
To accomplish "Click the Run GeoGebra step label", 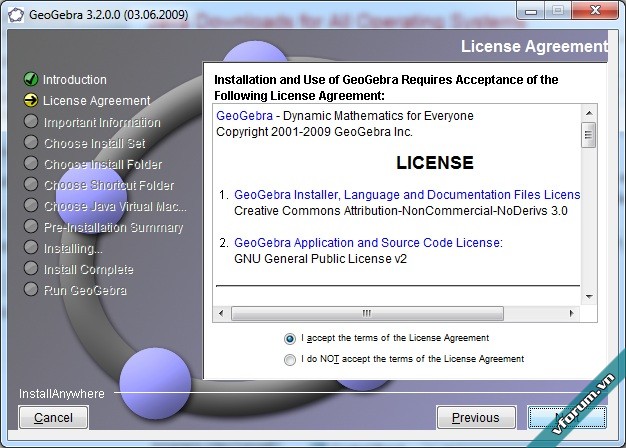I will [85, 290].
